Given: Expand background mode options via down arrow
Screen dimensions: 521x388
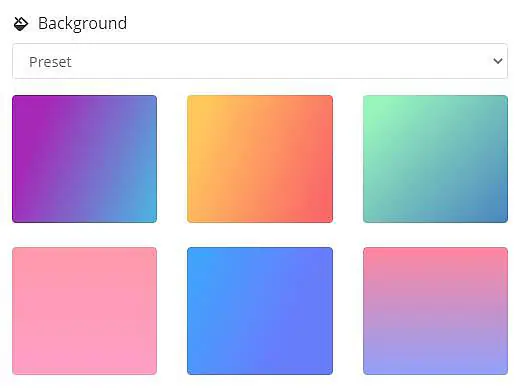Looking at the screenshot, I should (x=498, y=61).
